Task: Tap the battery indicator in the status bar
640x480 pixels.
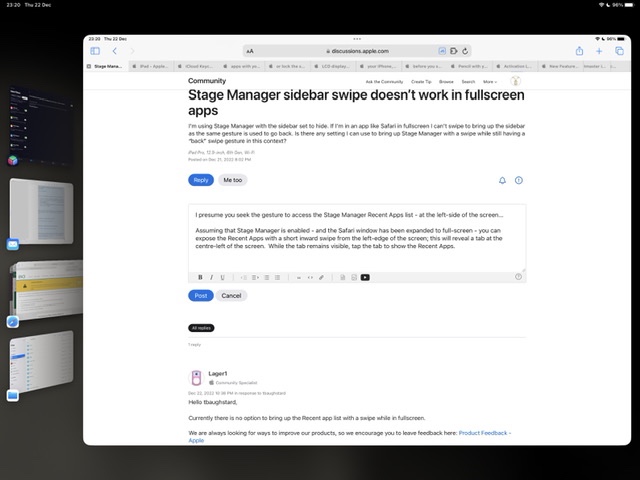Action: (x=629, y=5)
